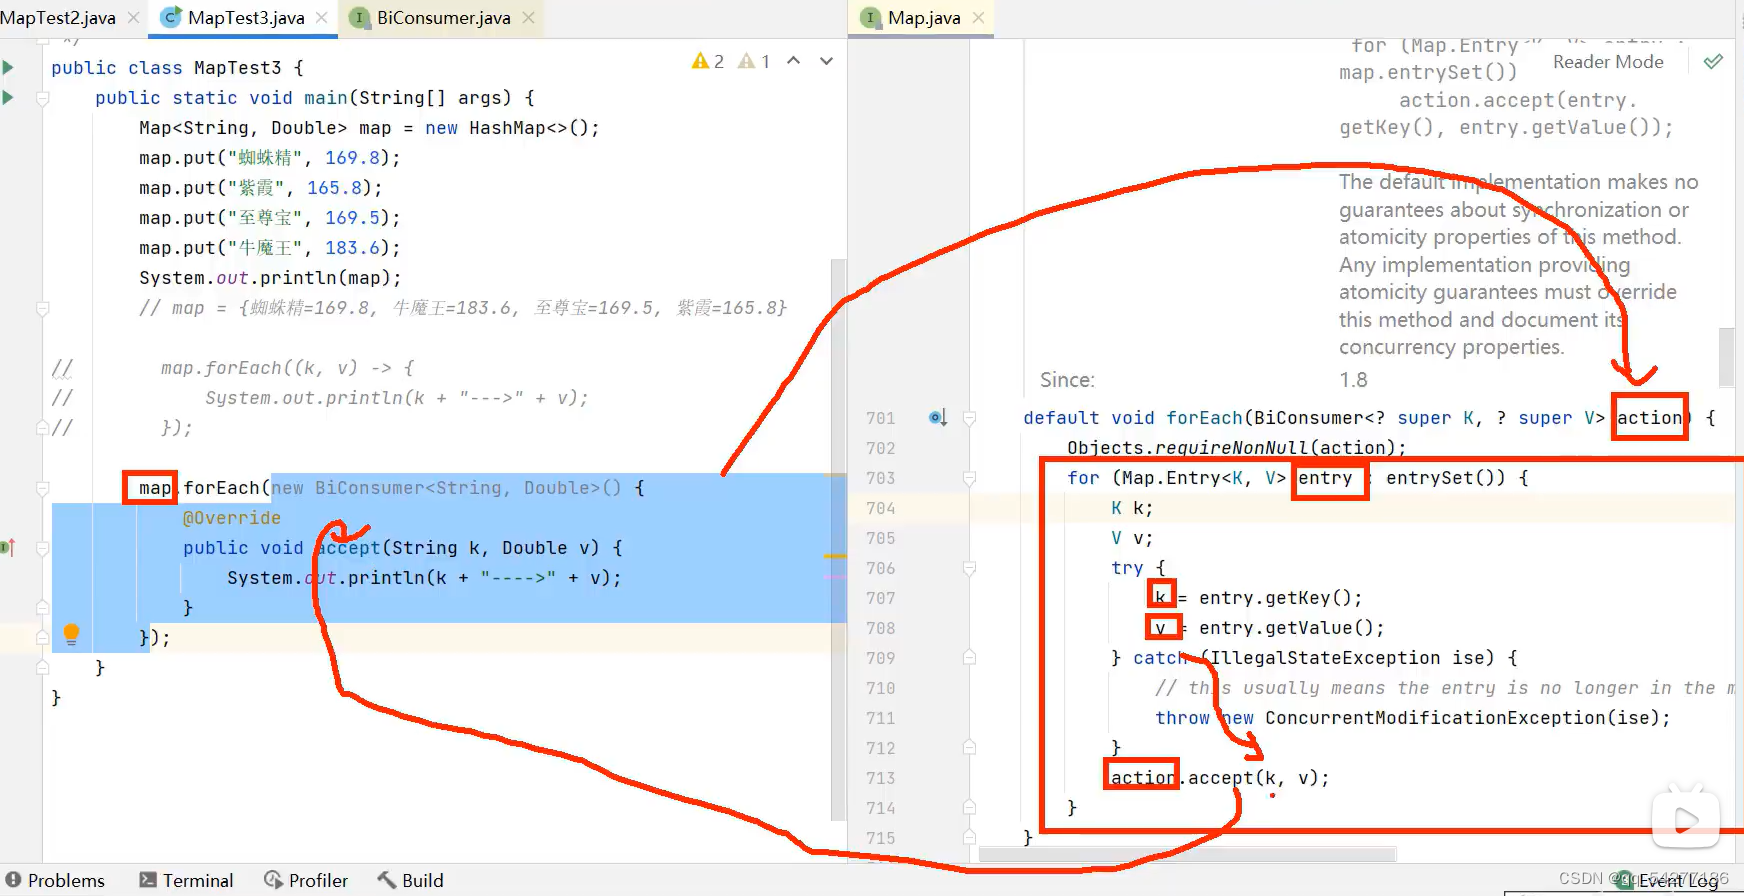Click the orange warning stripe marker
This screenshot has height=896, width=1744.
(x=835, y=556)
